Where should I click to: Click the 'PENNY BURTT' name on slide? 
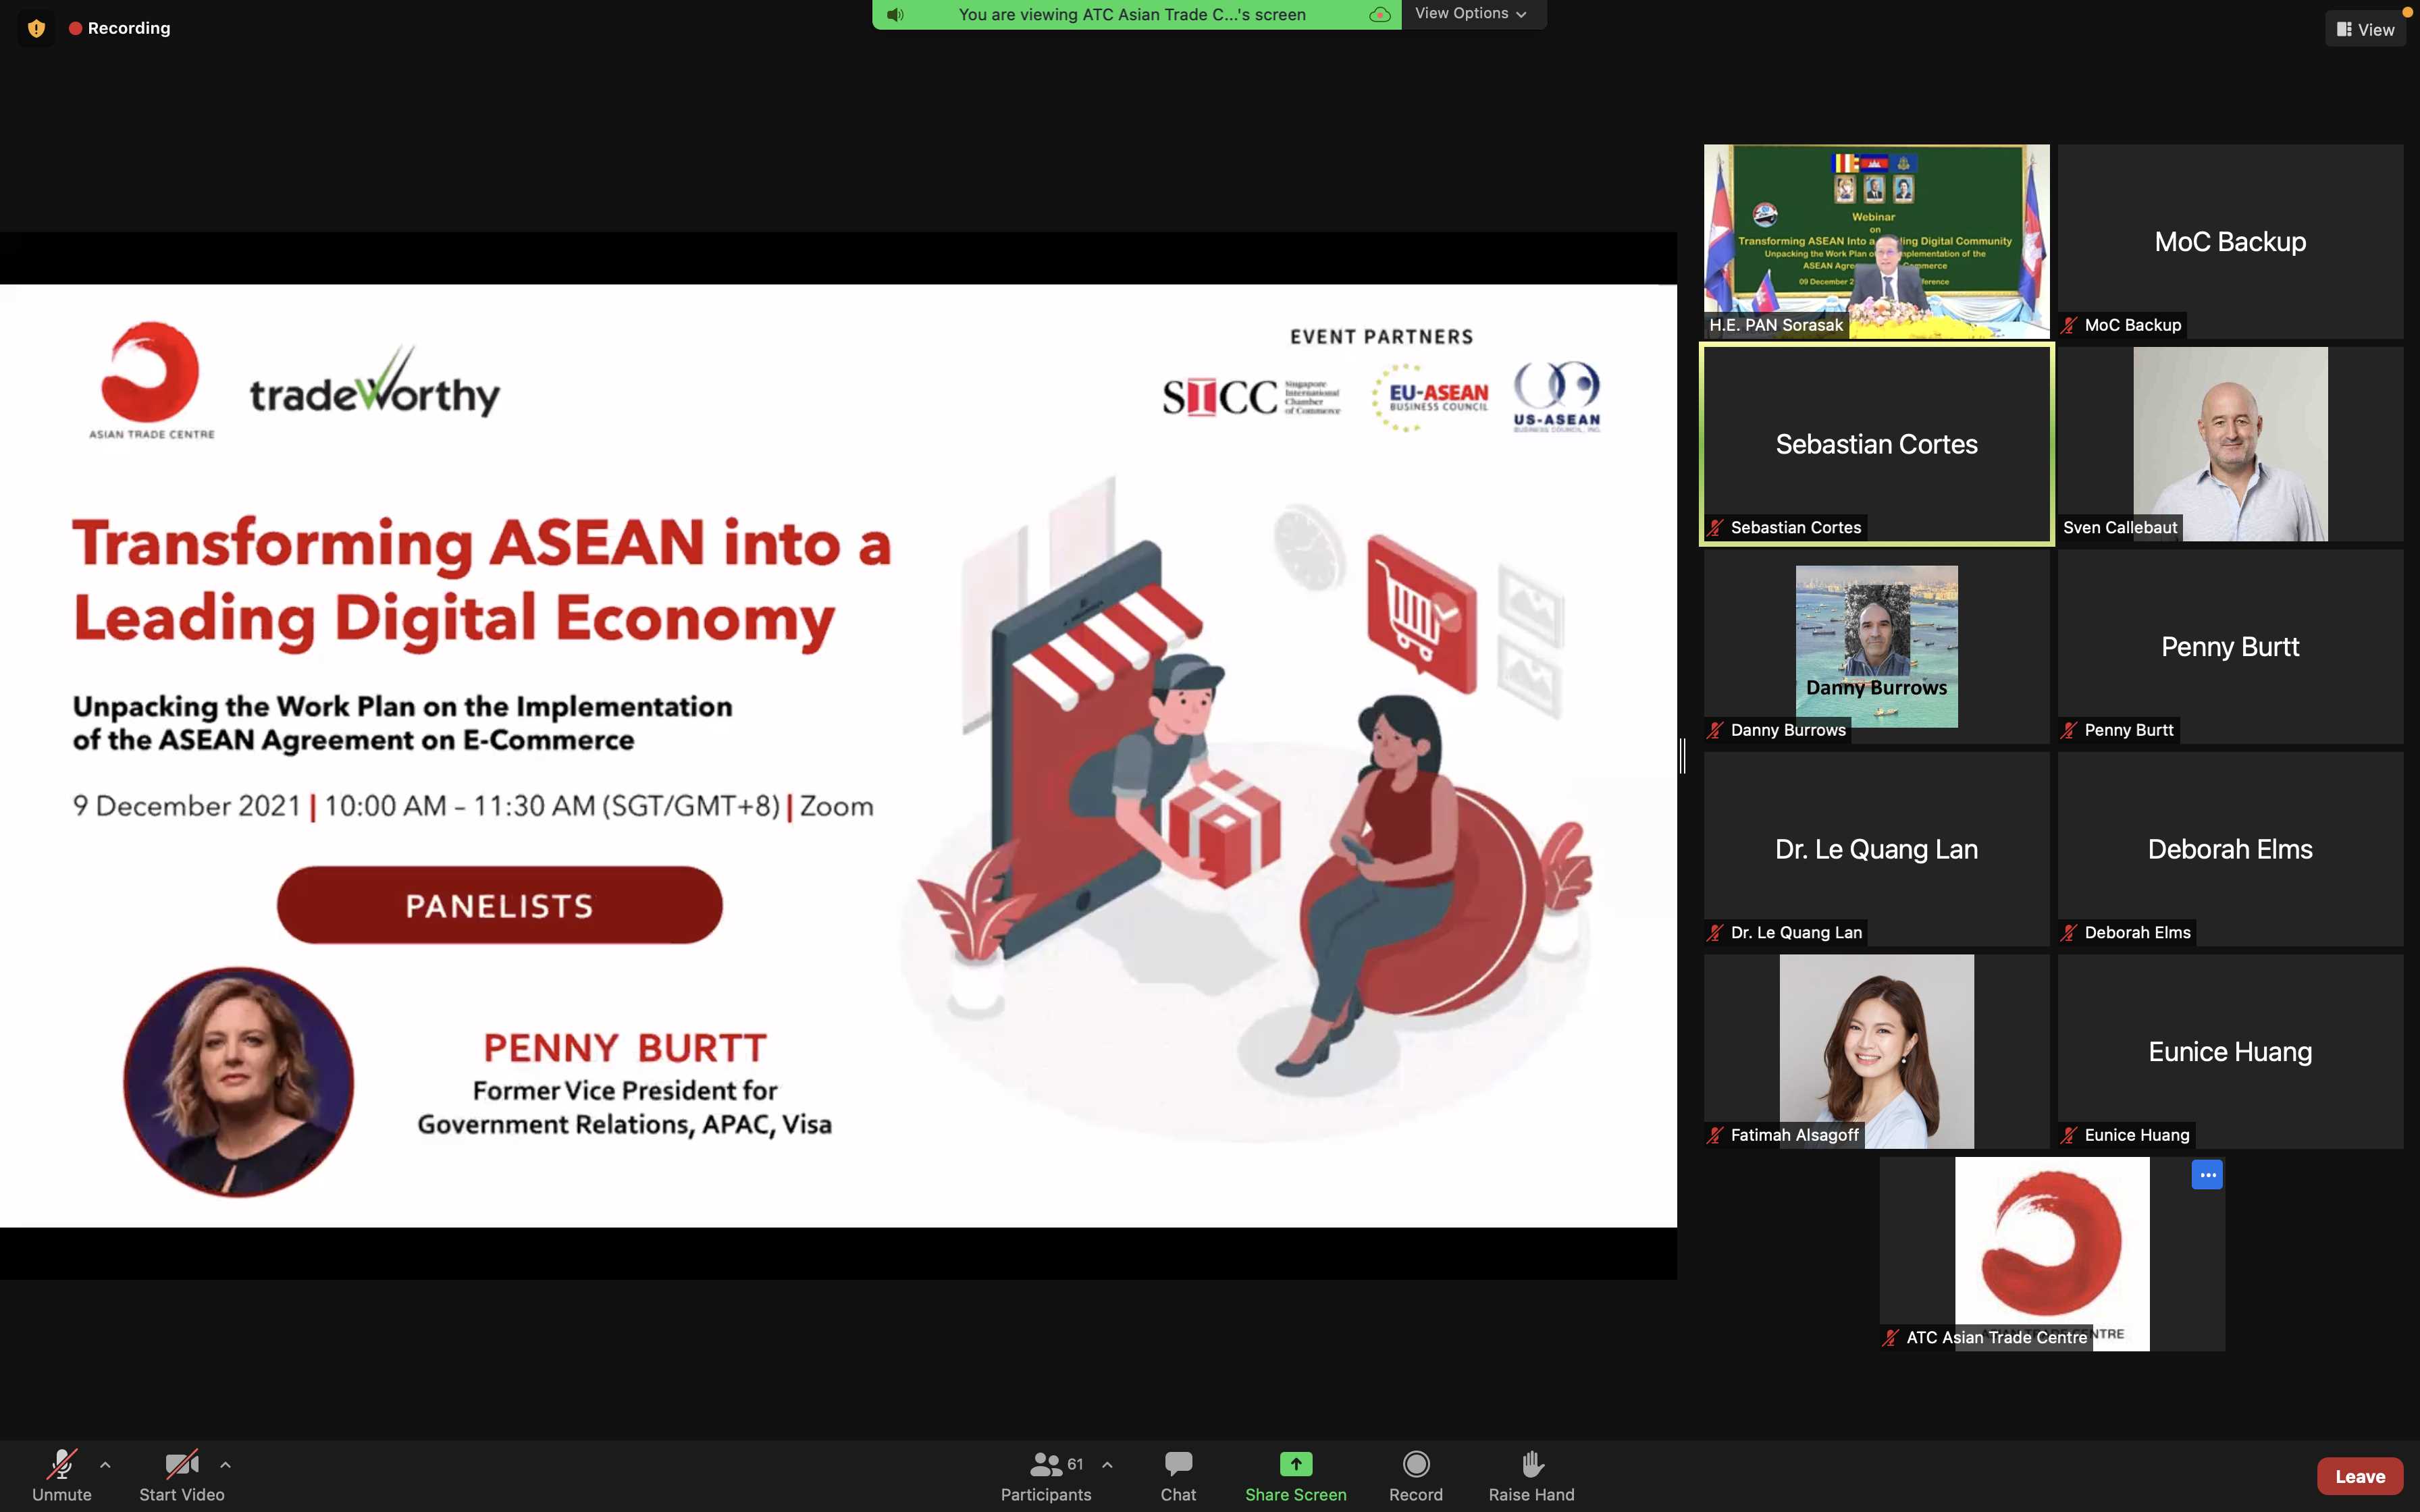click(625, 1048)
